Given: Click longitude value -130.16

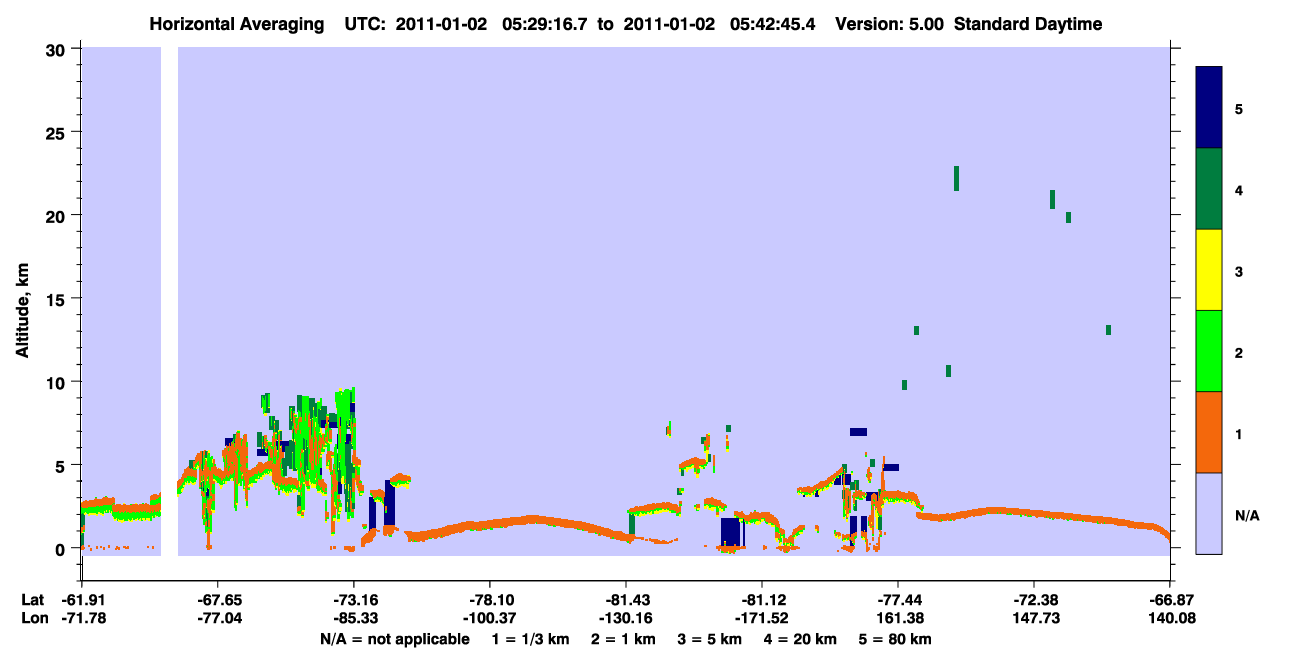Looking at the screenshot, I should [625, 618].
